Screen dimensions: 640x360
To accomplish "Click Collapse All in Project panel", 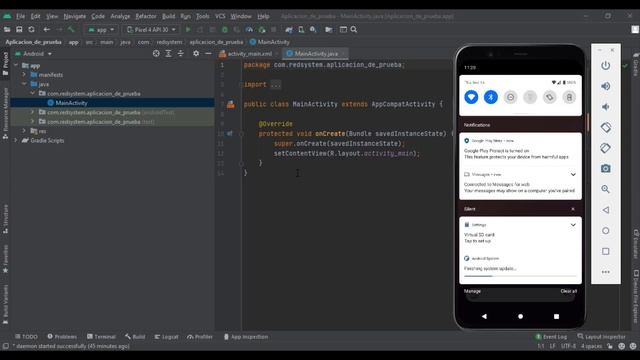I will 180,53.
